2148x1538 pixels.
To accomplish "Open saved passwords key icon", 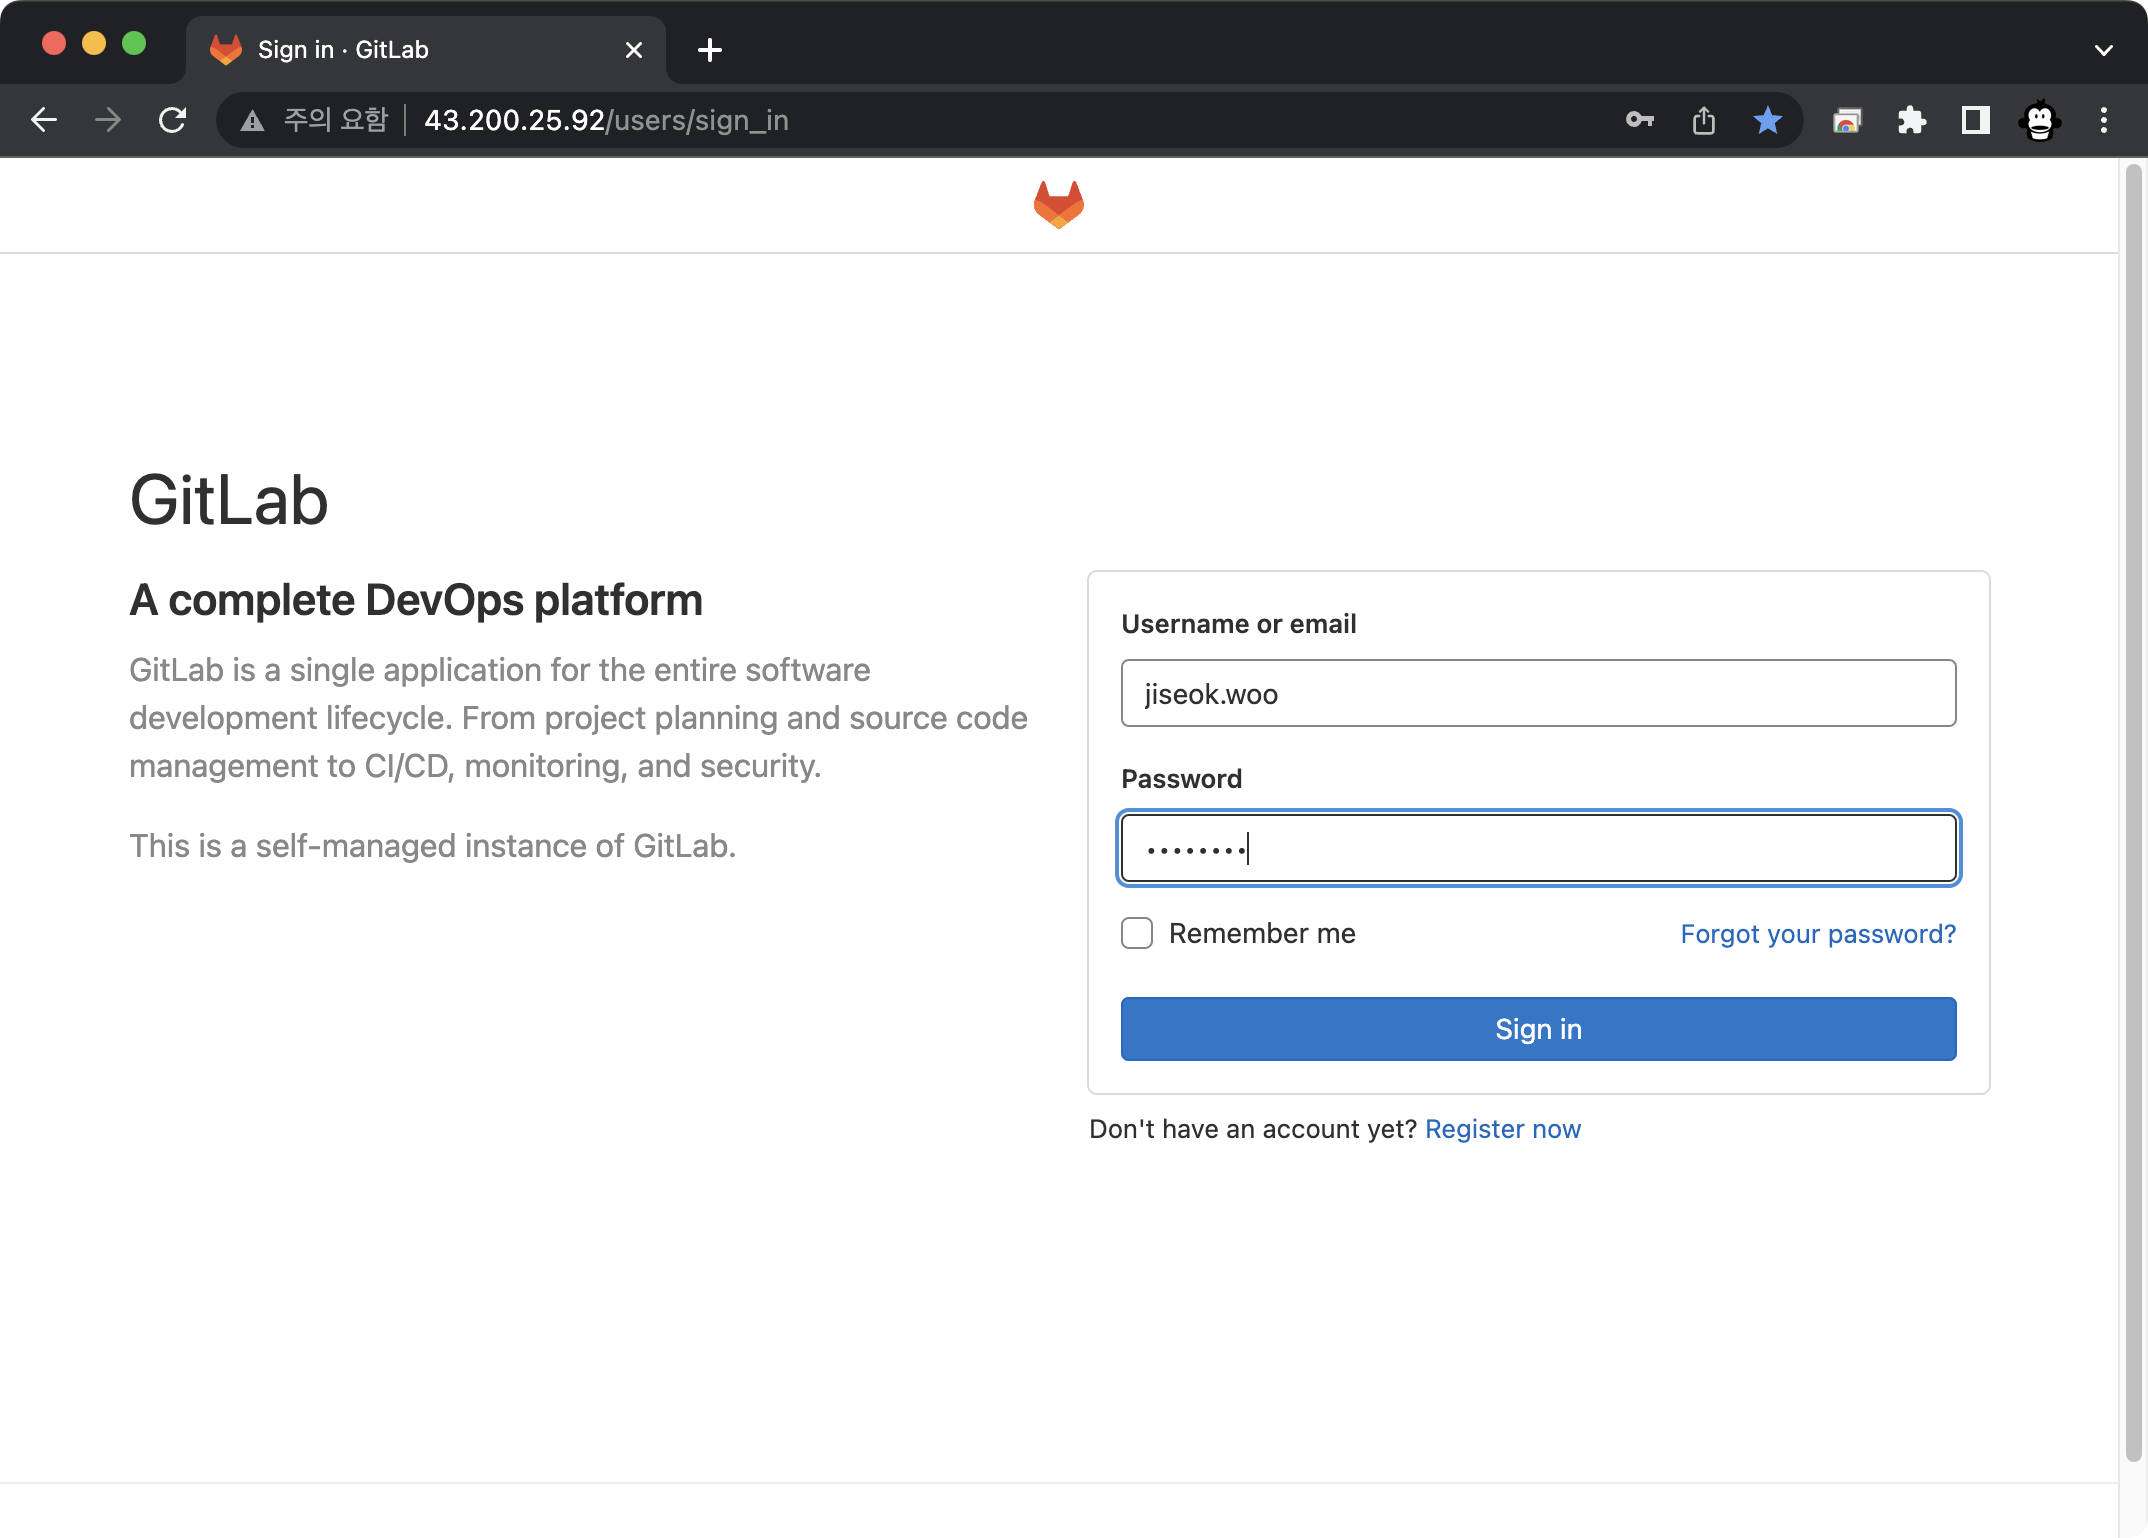I will click(x=1640, y=120).
